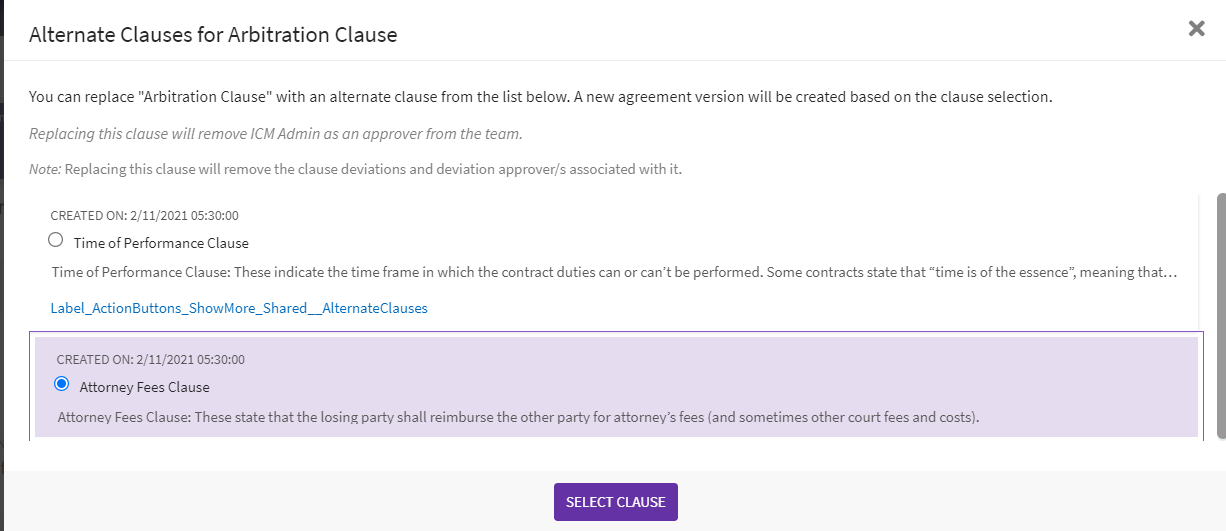1226x531 pixels.
Task: Select the Time of Performance Clause radio button
Action: [x=56, y=240]
